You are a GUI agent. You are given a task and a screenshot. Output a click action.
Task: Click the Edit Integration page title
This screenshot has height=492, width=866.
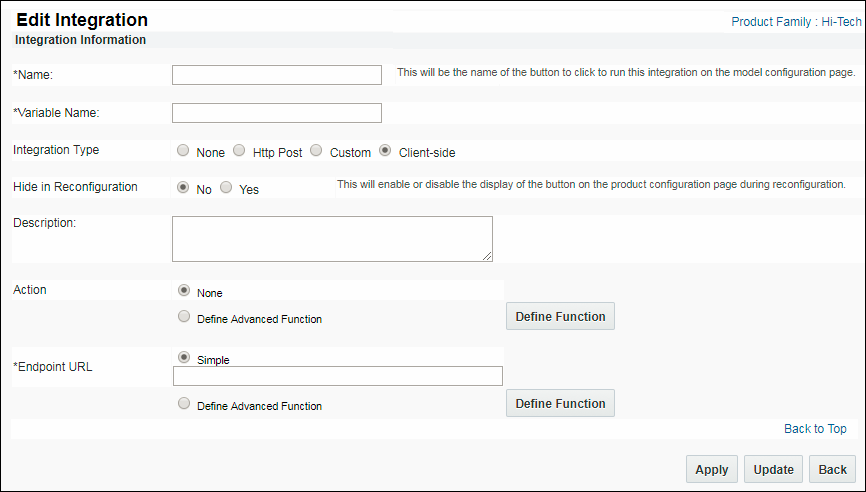[x=82, y=20]
